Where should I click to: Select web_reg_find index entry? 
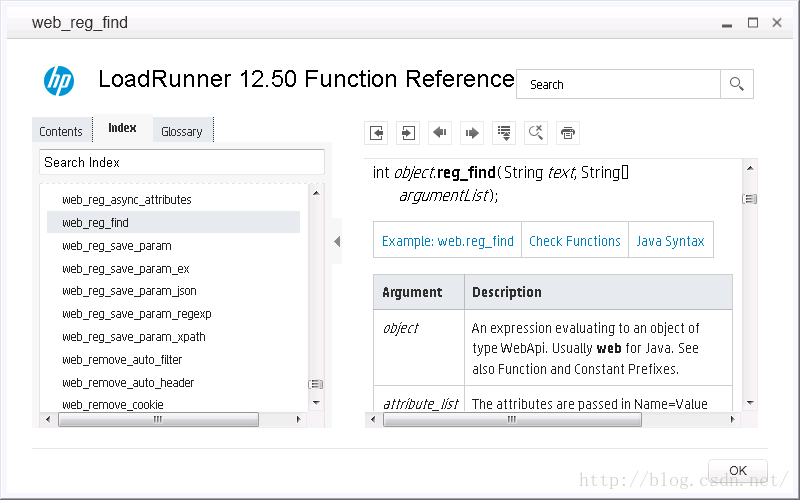pyautogui.click(x=173, y=222)
